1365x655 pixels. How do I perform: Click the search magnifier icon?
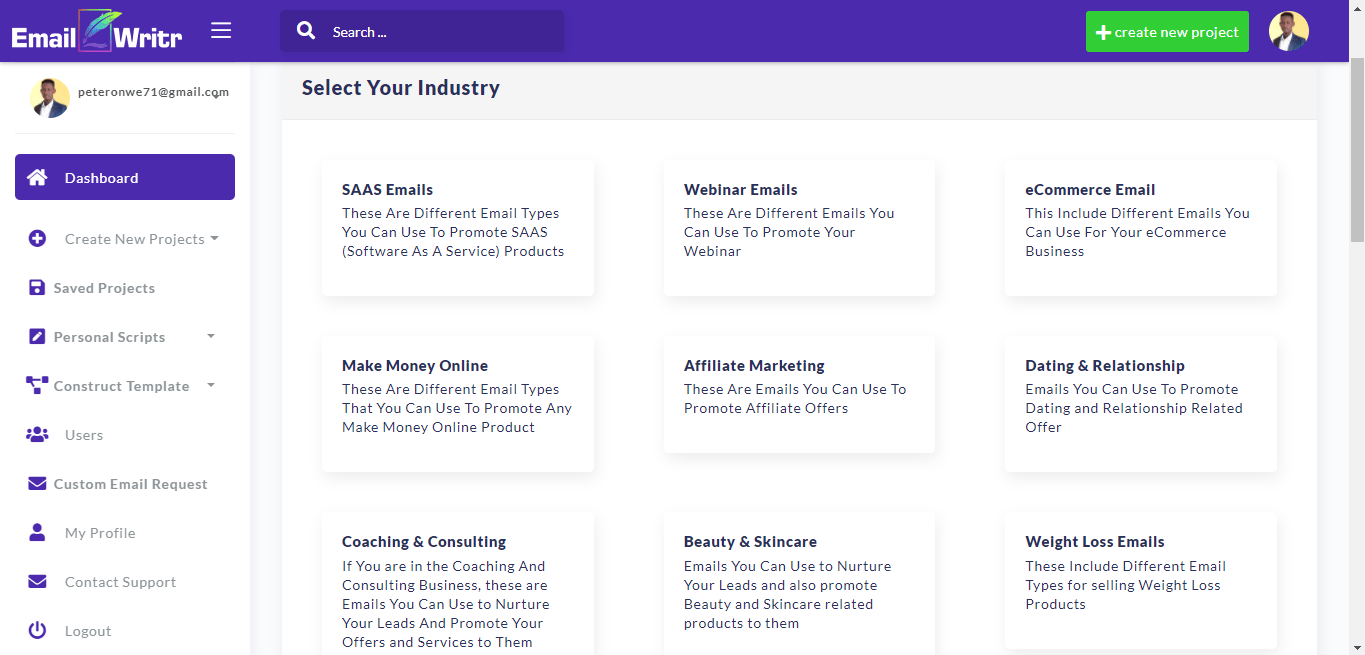pos(306,31)
